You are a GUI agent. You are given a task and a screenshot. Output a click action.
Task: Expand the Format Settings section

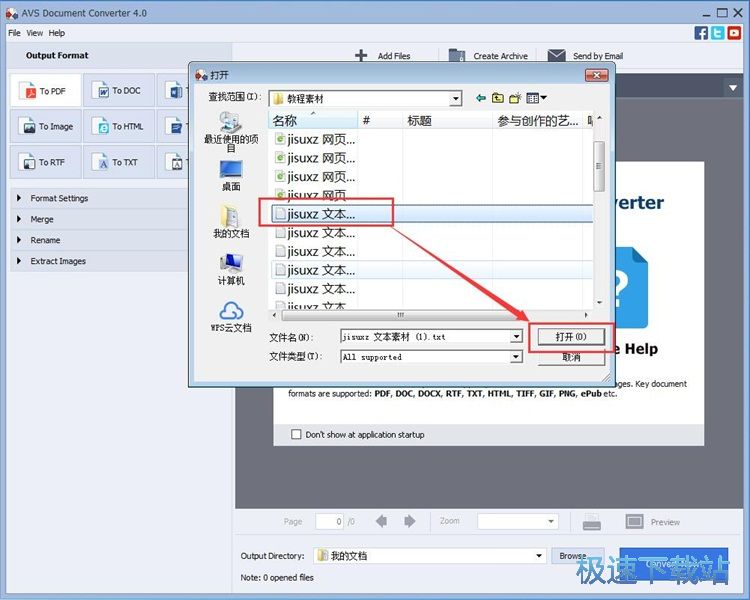coord(59,198)
